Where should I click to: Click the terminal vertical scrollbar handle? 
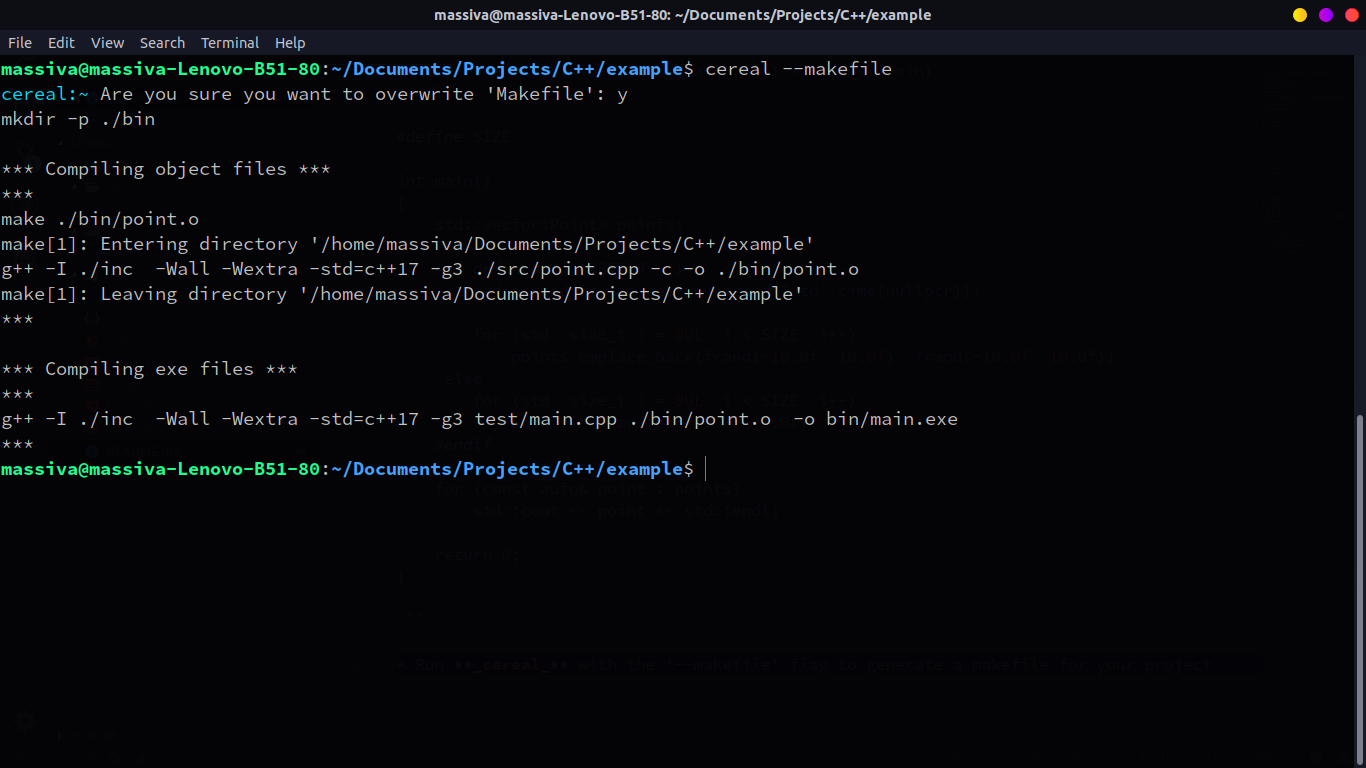(x=1360, y=590)
